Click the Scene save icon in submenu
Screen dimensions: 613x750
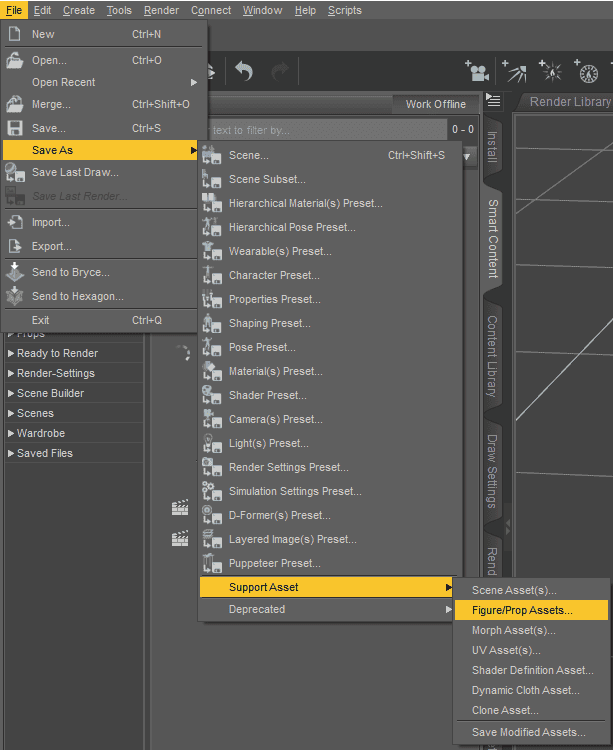pos(211,155)
